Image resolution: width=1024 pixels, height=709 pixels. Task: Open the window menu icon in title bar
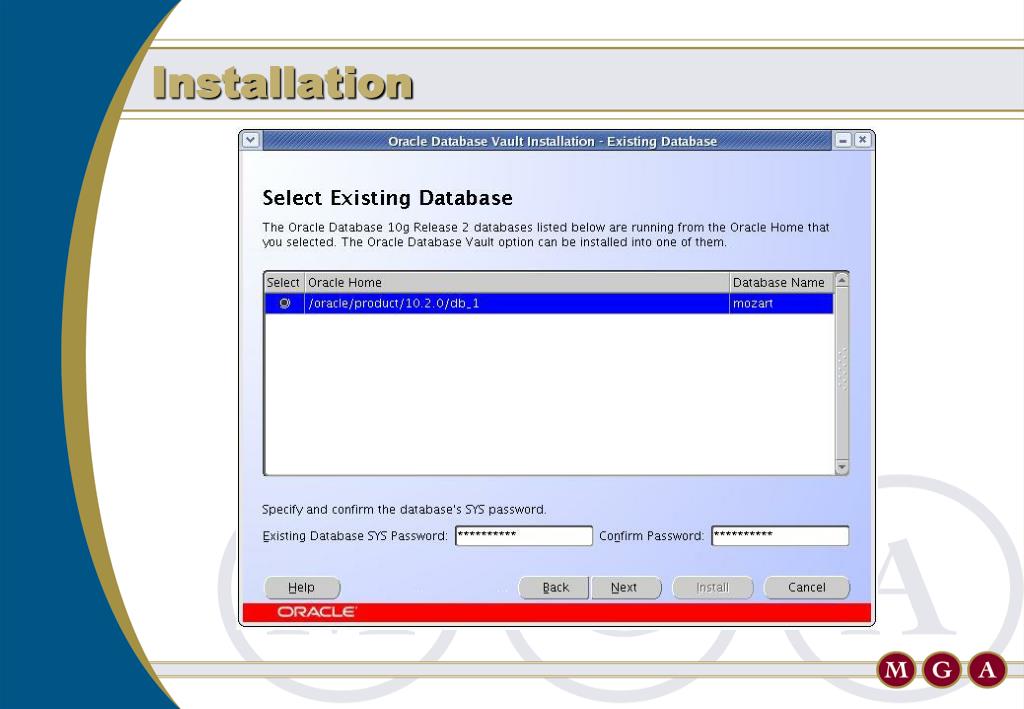[x=251, y=140]
